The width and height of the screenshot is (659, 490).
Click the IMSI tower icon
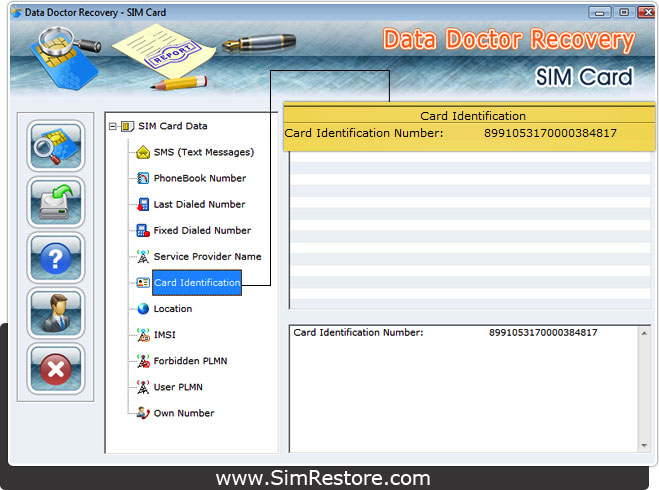pos(143,335)
